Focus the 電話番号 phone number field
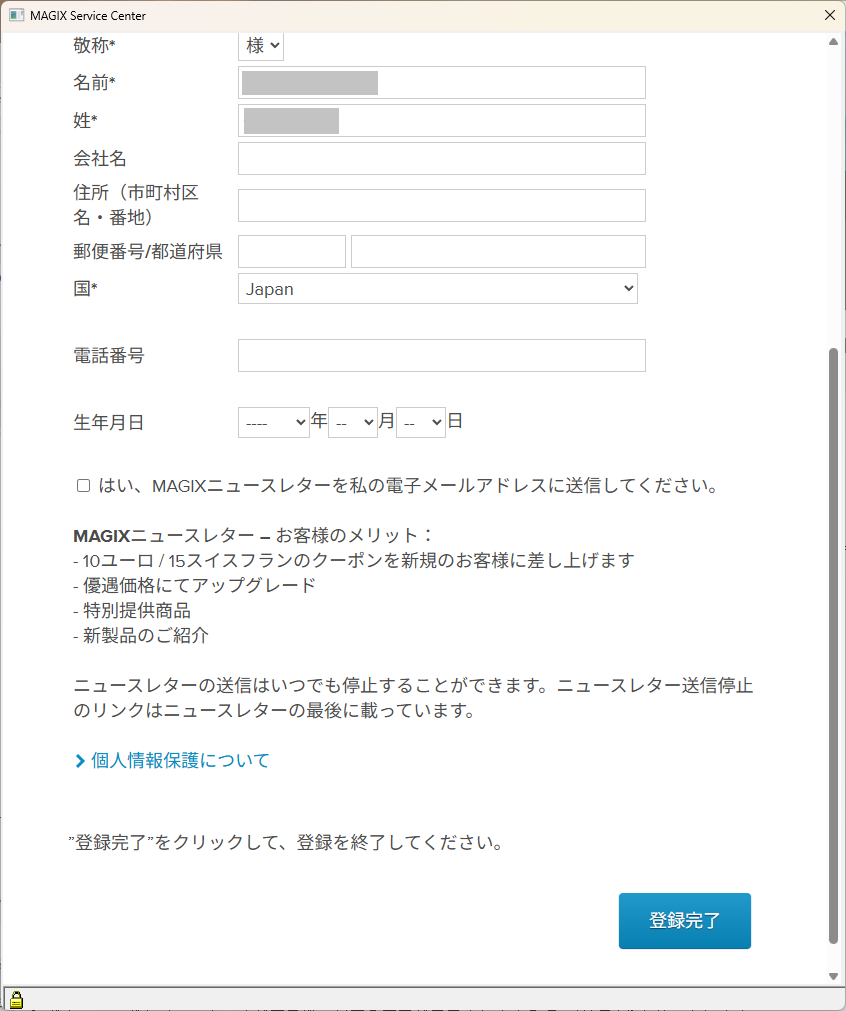This screenshot has width=846, height=1011. point(441,356)
